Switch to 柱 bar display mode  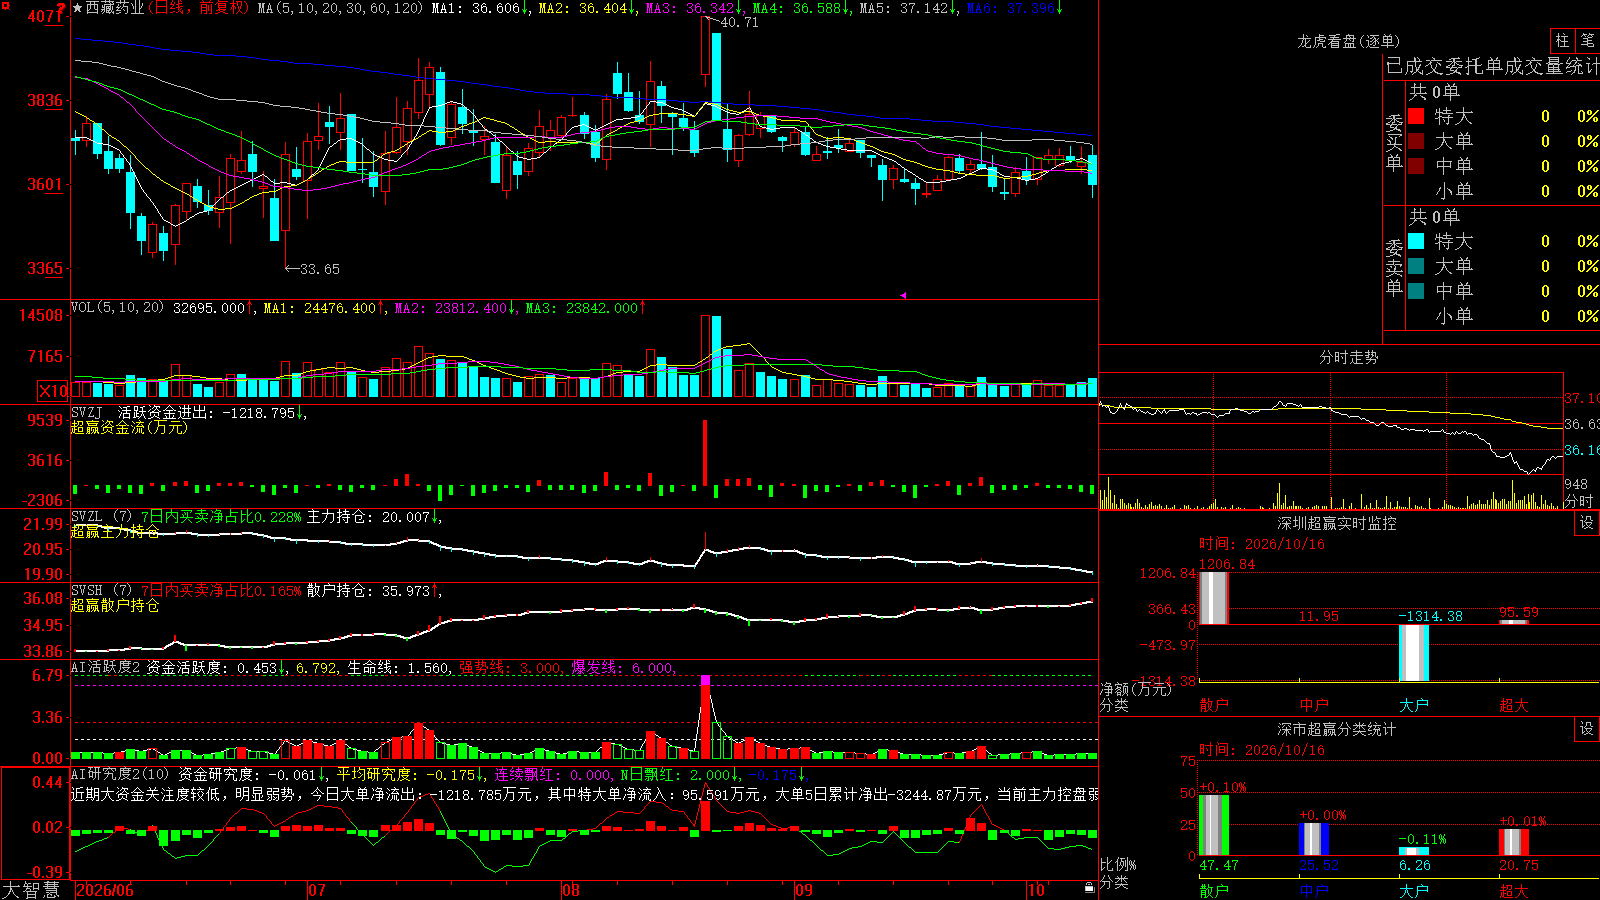click(1562, 40)
